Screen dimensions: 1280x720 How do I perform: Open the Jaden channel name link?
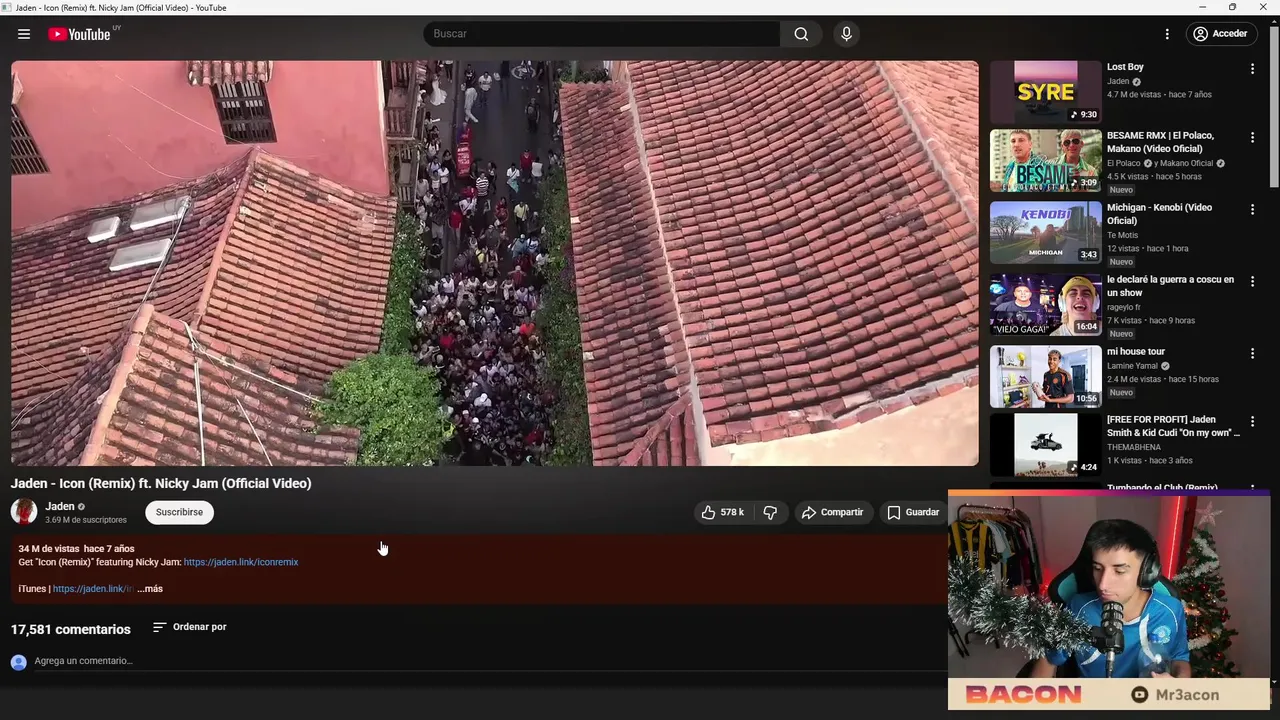point(60,506)
